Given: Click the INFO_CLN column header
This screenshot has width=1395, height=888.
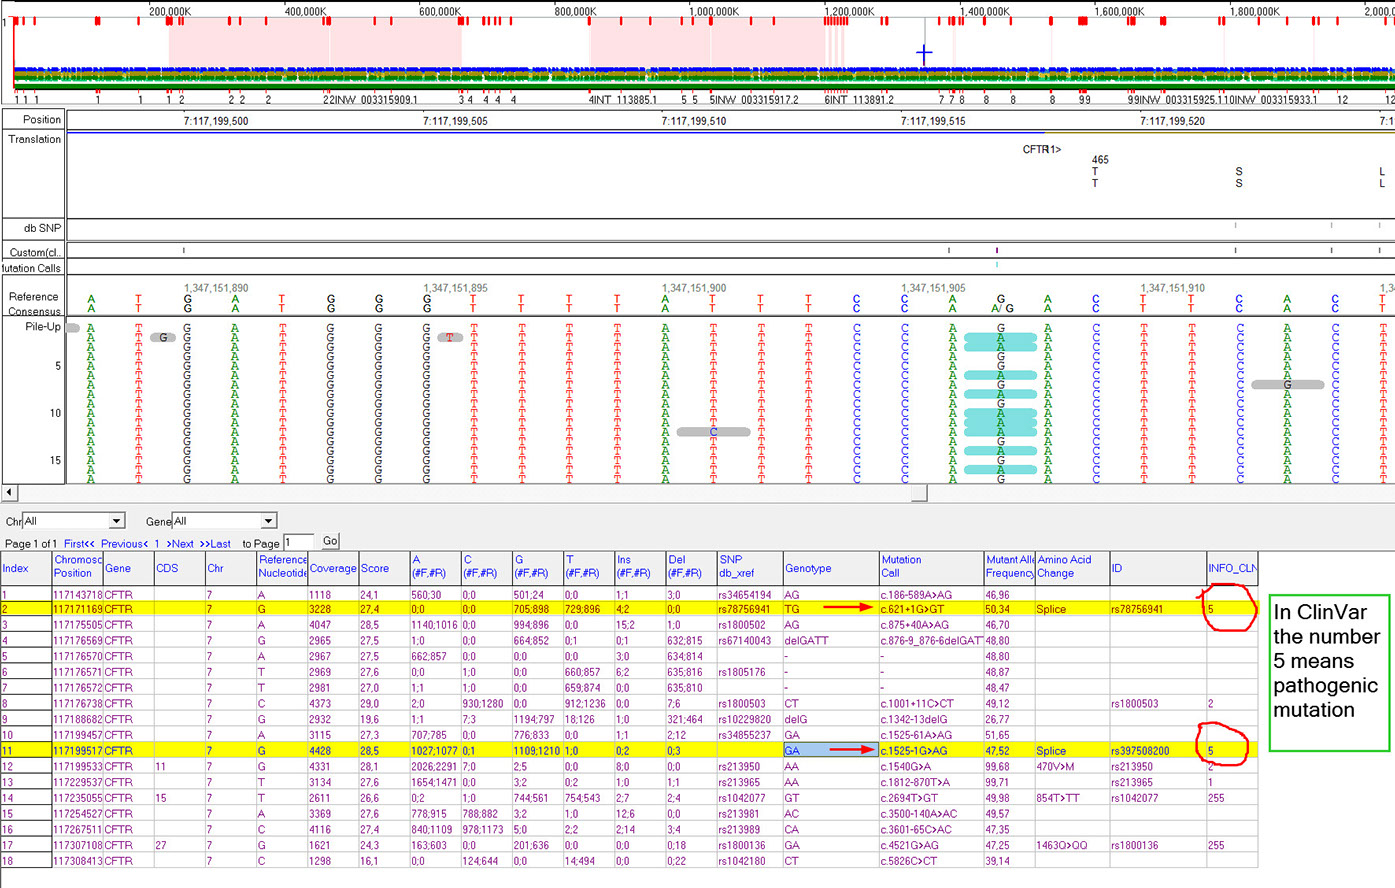Looking at the screenshot, I should 1231,568.
